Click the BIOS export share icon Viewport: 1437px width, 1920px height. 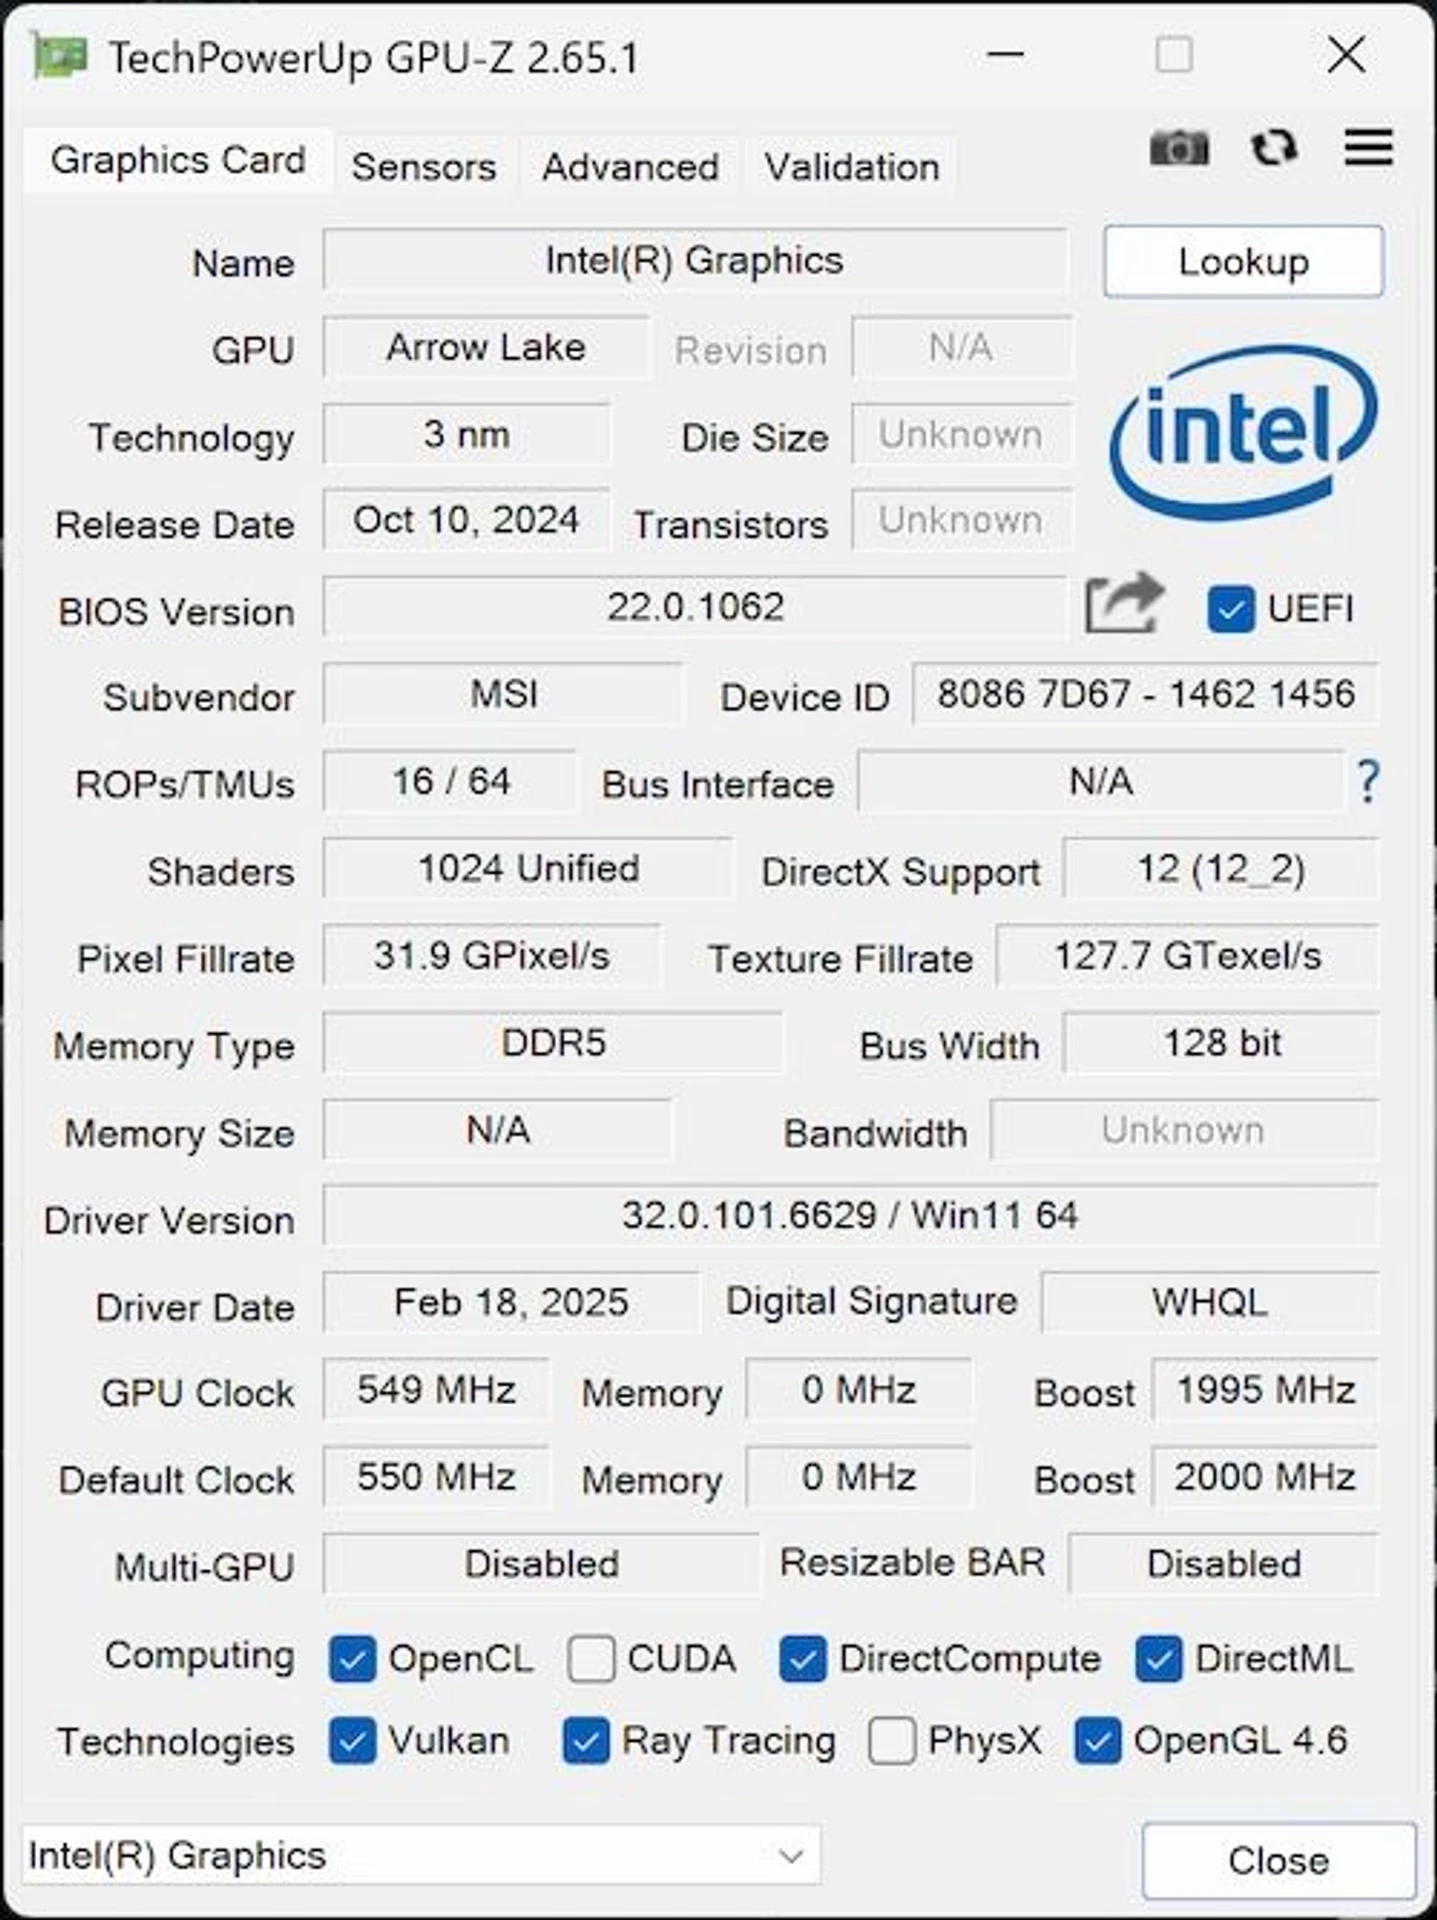[1125, 603]
